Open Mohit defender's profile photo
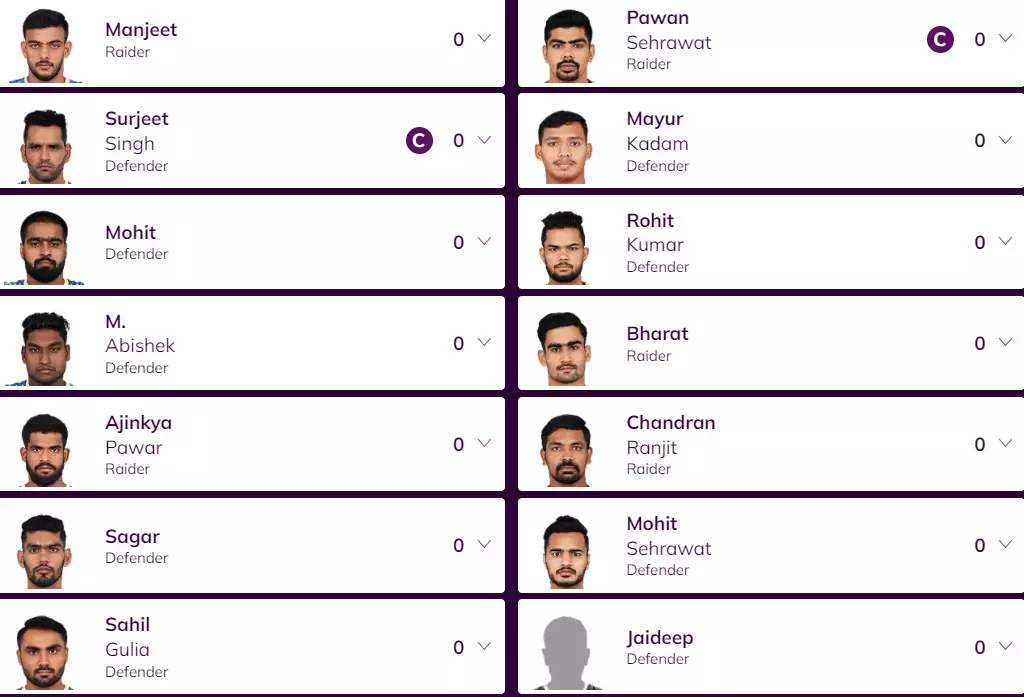This screenshot has width=1024, height=697. click(44, 247)
